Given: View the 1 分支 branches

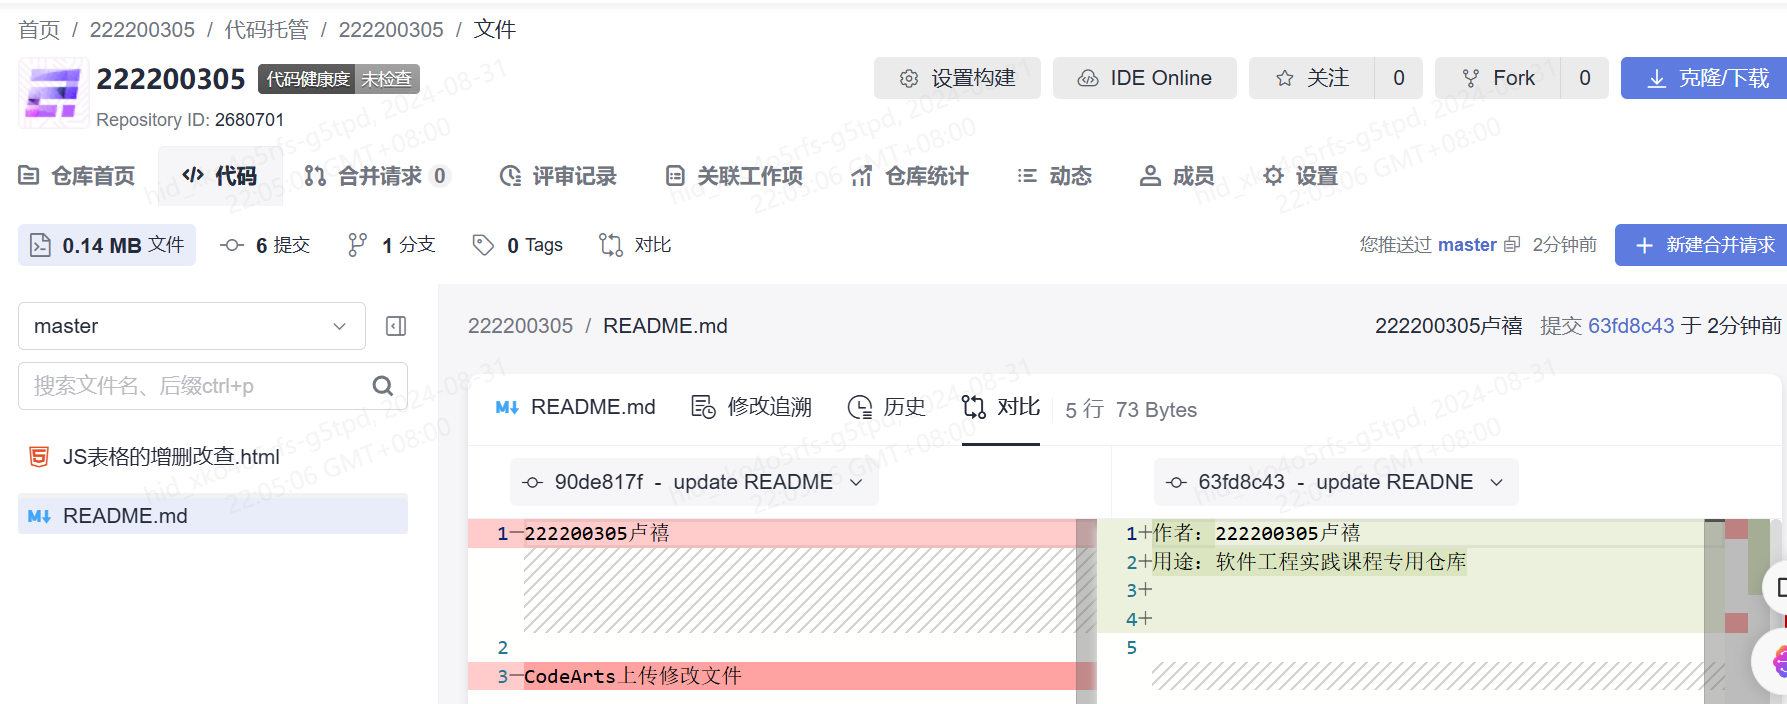Looking at the screenshot, I should click(391, 245).
